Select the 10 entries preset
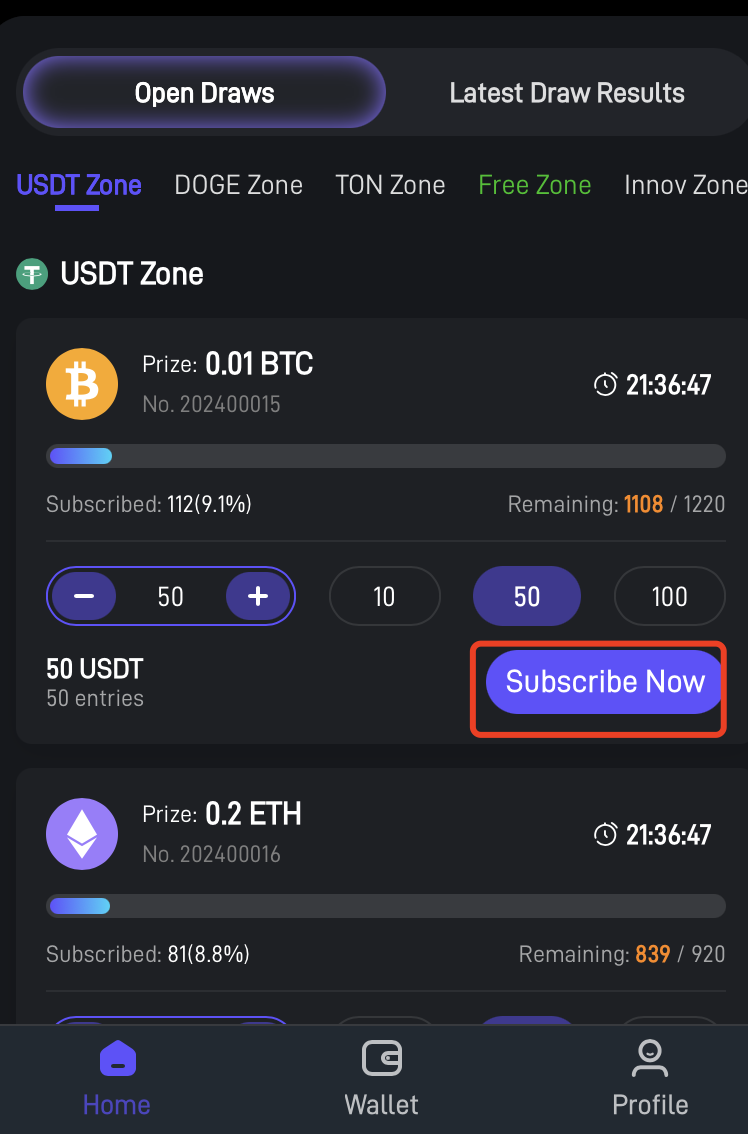This screenshot has height=1134, width=748. click(384, 597)
